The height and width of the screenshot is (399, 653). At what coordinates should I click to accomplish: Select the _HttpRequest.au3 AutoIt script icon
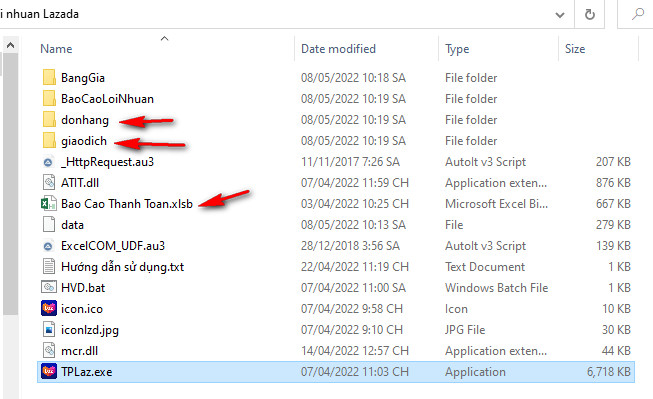(48, 162)
